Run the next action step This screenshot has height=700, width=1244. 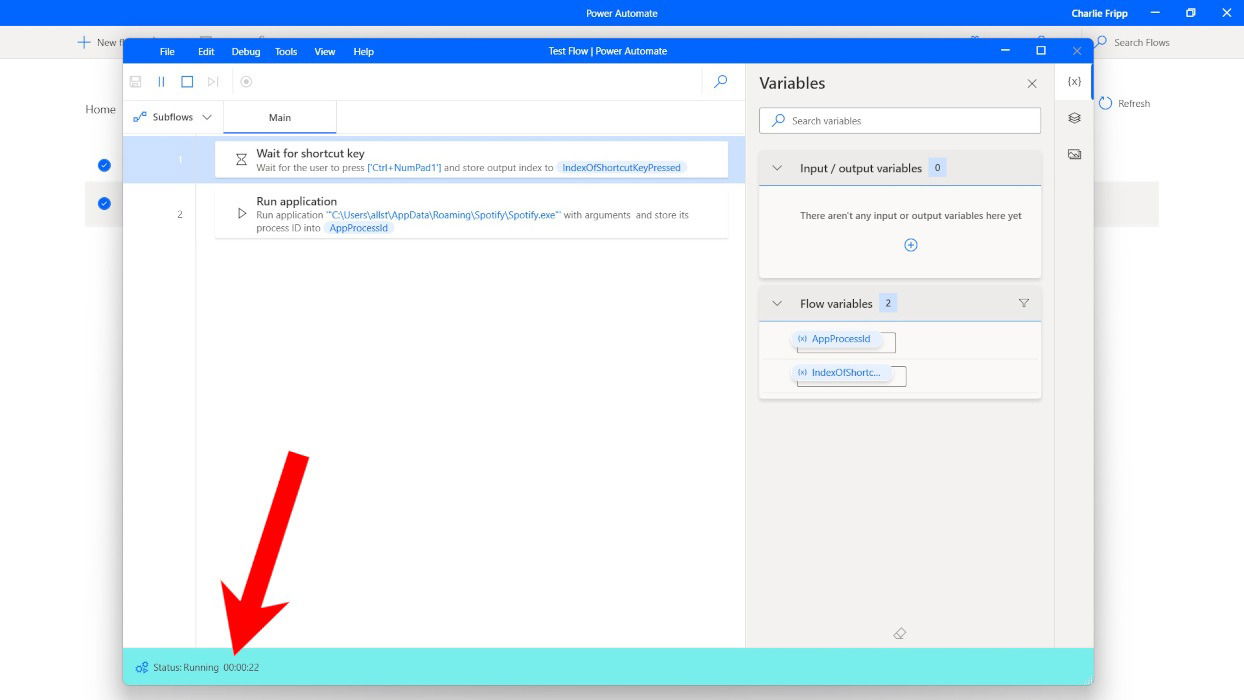click(x=212, y=81)
